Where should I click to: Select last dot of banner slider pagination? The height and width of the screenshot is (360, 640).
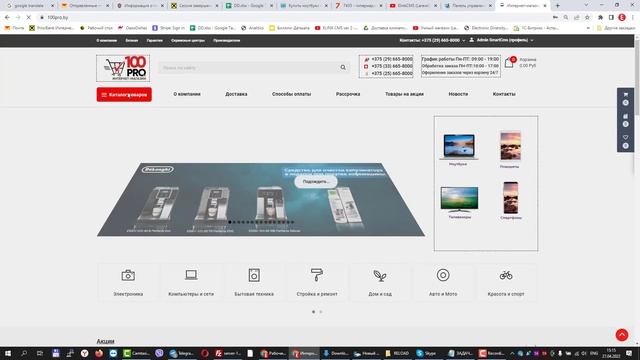[x=293, y=222]
